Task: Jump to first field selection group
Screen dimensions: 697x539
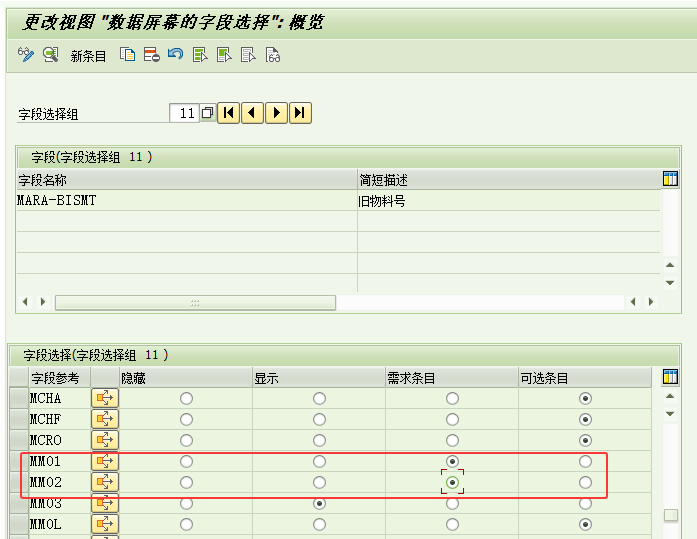Action: [229, 113]
